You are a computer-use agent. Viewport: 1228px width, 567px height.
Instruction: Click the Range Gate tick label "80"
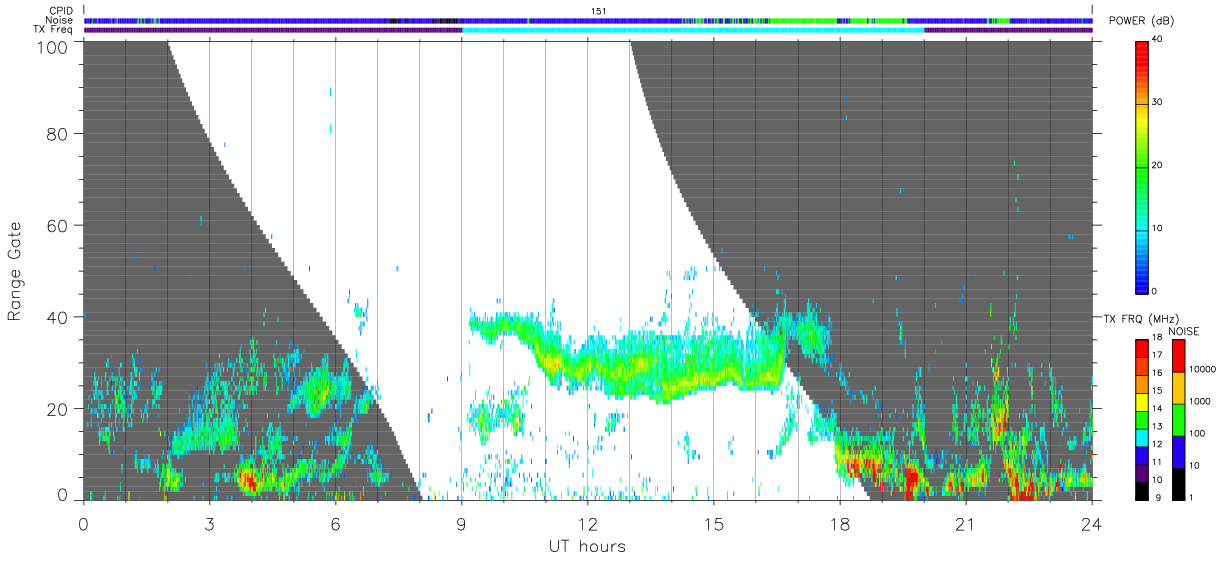point(59,132)
